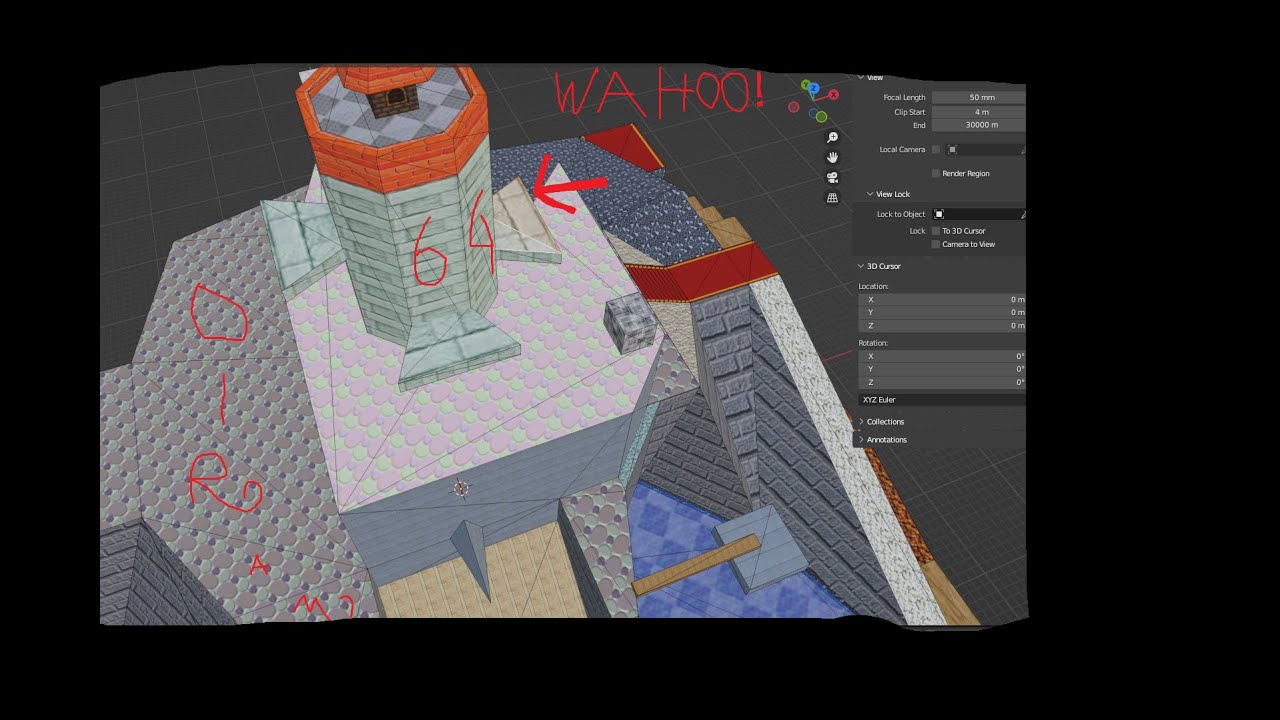Click the zoom view magnifier icon
Image resolution: width=1280 pixels, height=720 pixels.
point(832,137)
